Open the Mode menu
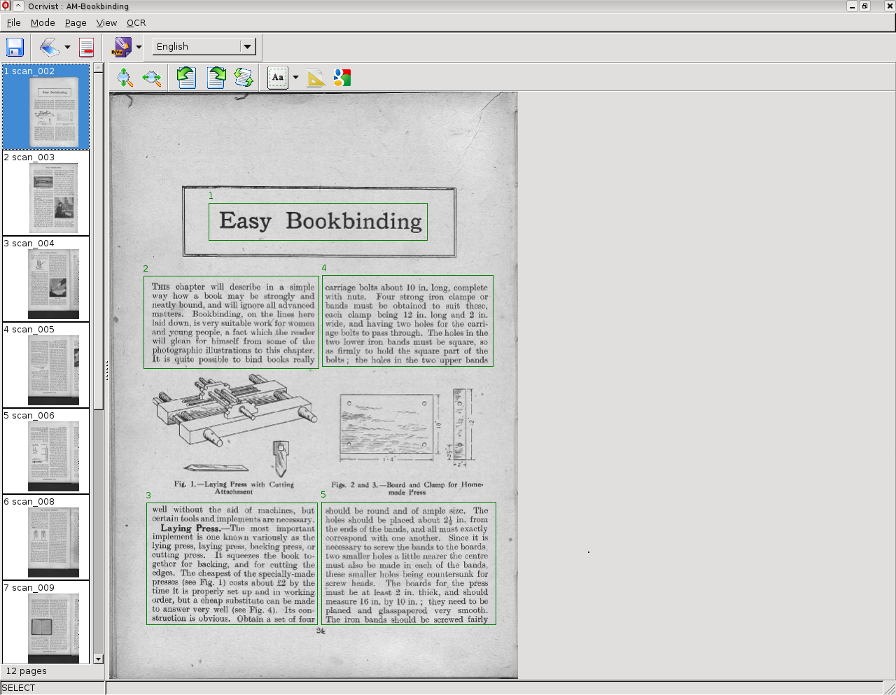Screen dimensions: 896x695 pos(42,22)
